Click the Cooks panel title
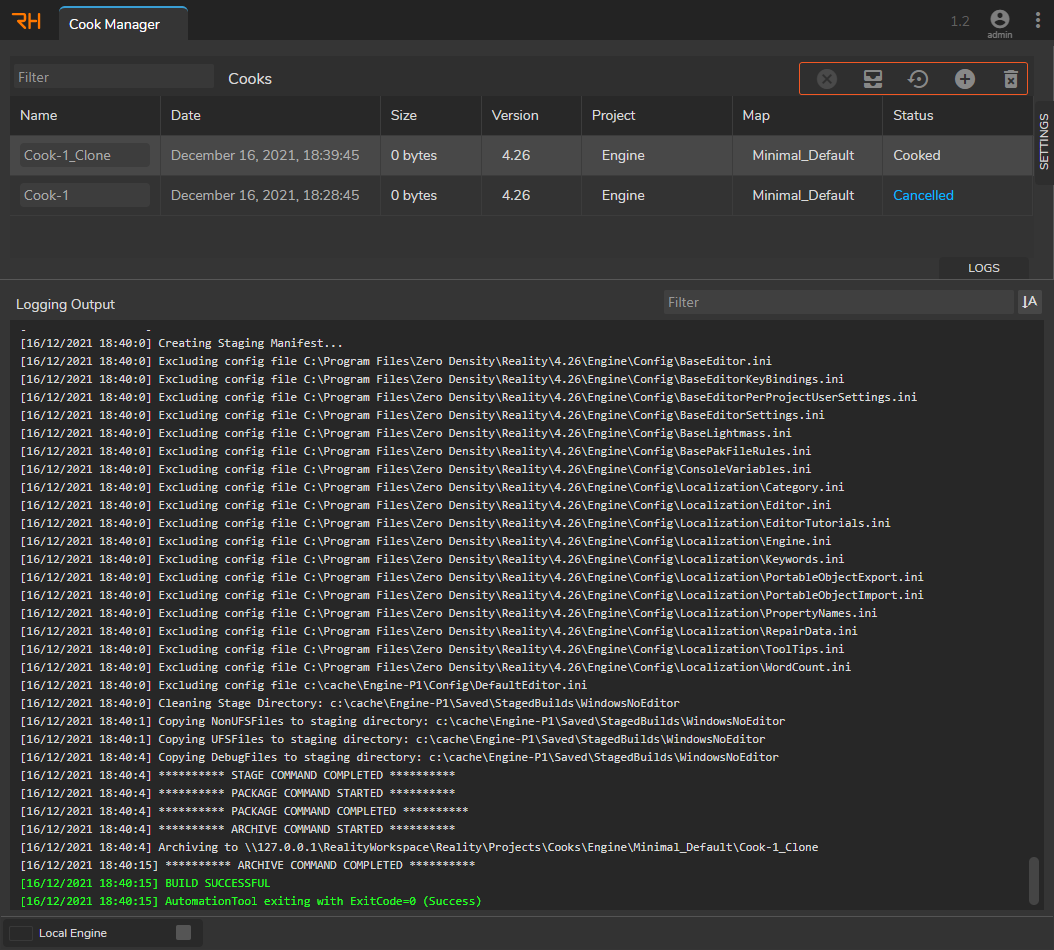 250,79
